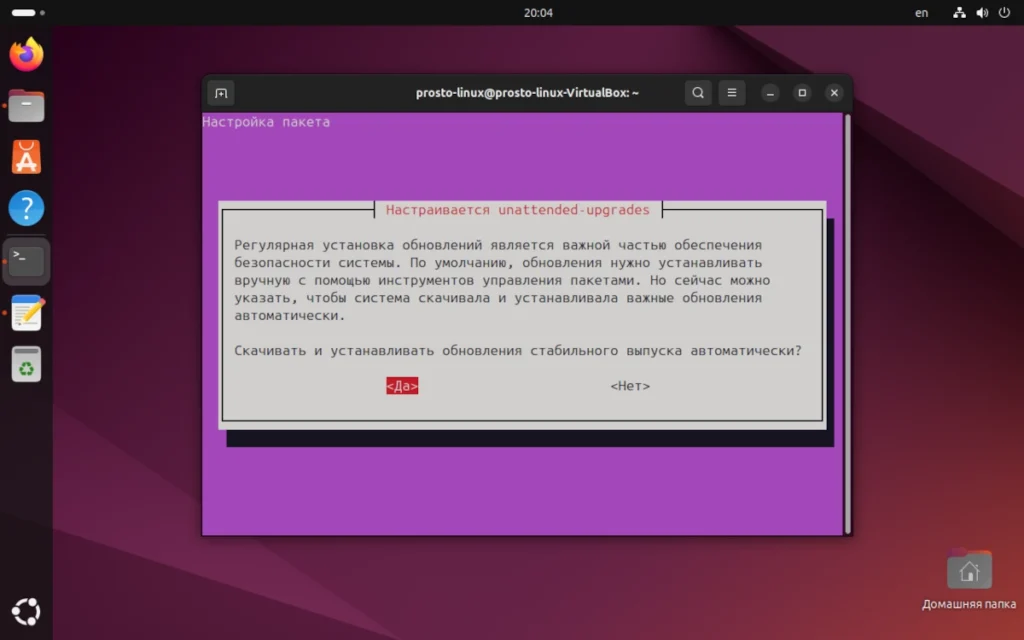
Task: Open Firefox from the dock
Action: click(26, 54)
